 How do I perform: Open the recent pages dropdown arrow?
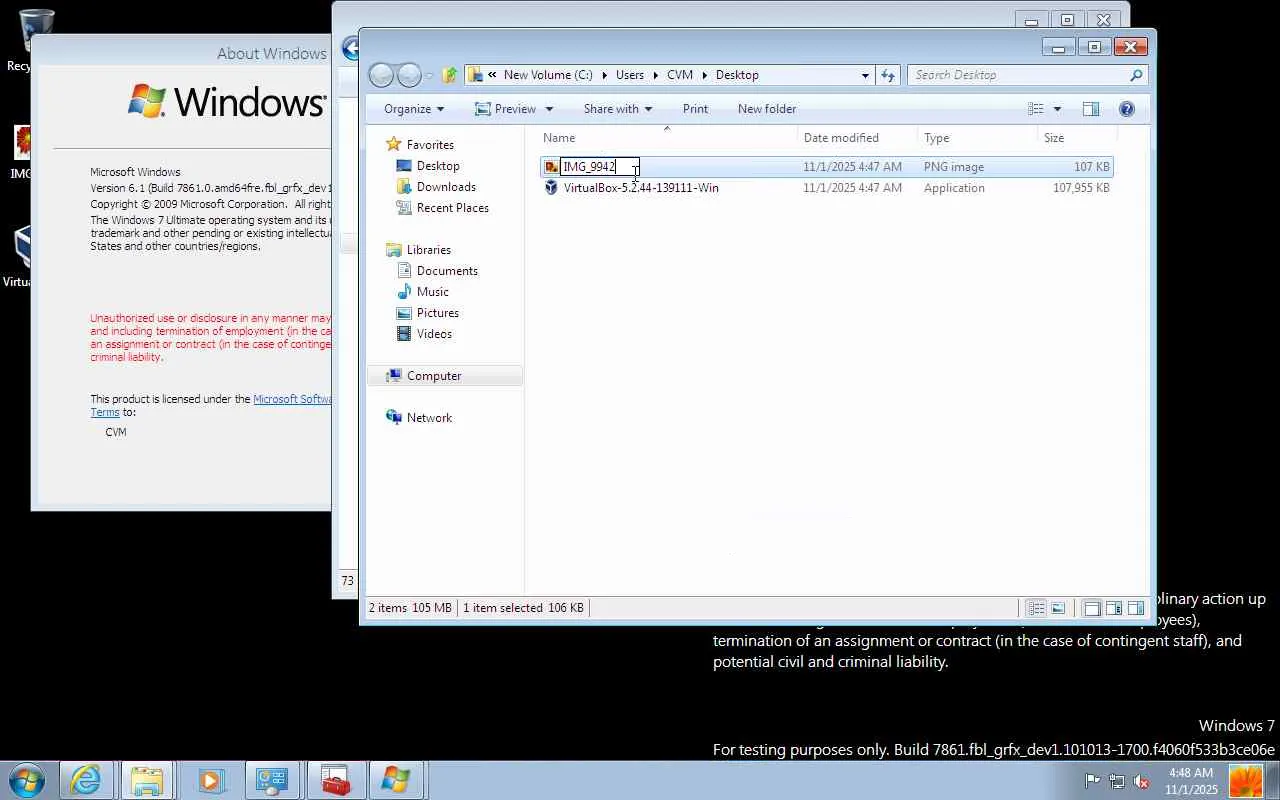430,75
